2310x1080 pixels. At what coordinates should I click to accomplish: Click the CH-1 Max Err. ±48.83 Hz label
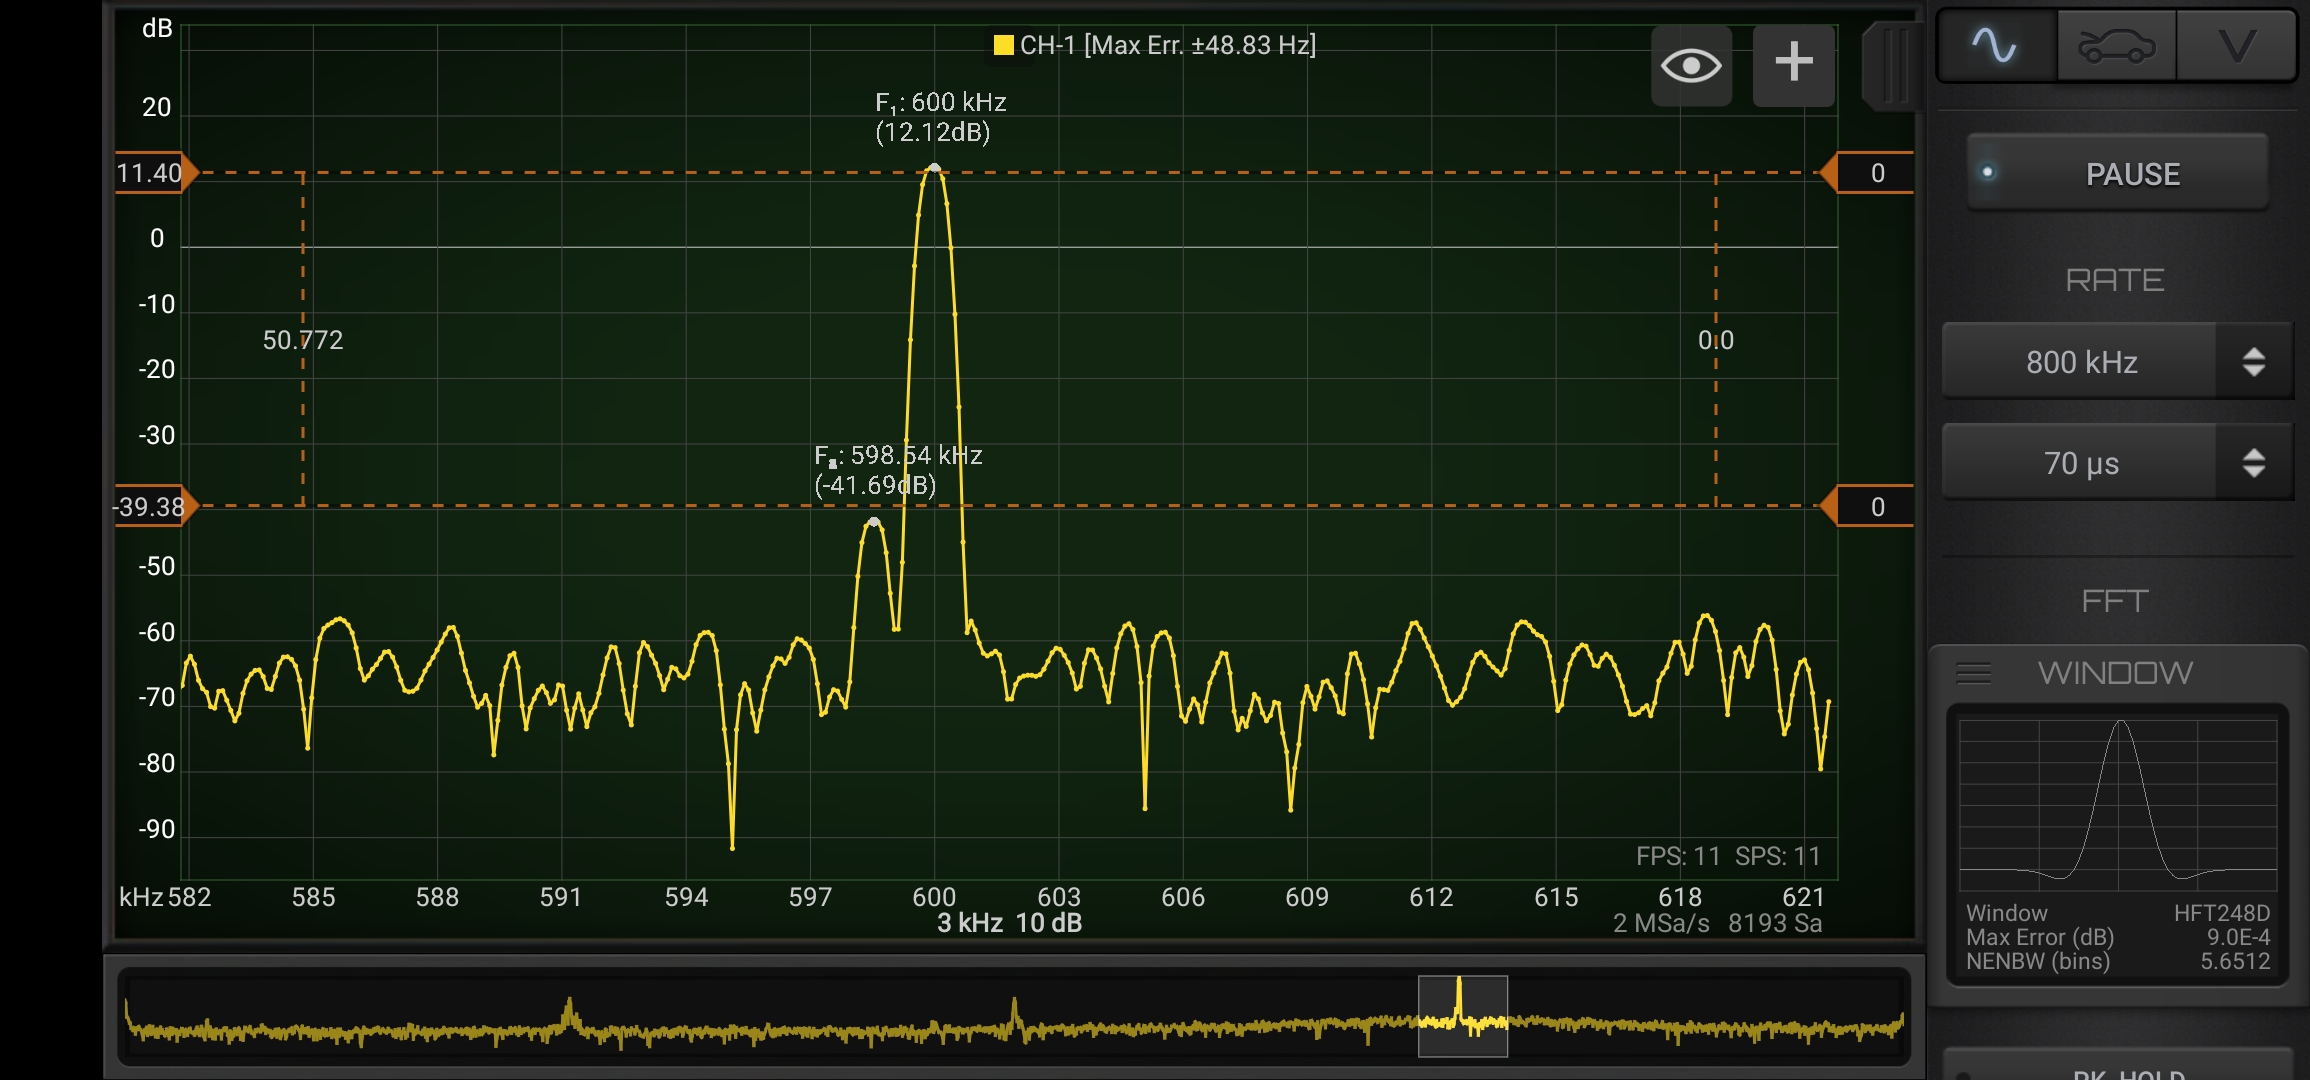tap(1167, 45)
